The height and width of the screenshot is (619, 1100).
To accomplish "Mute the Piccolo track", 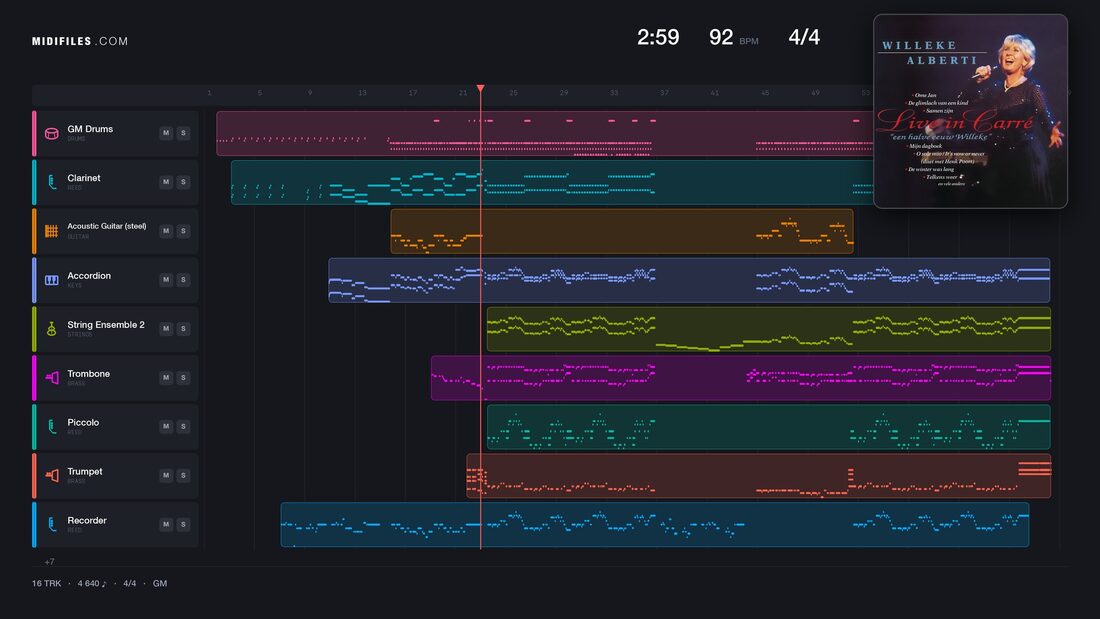I will (166, 426).
